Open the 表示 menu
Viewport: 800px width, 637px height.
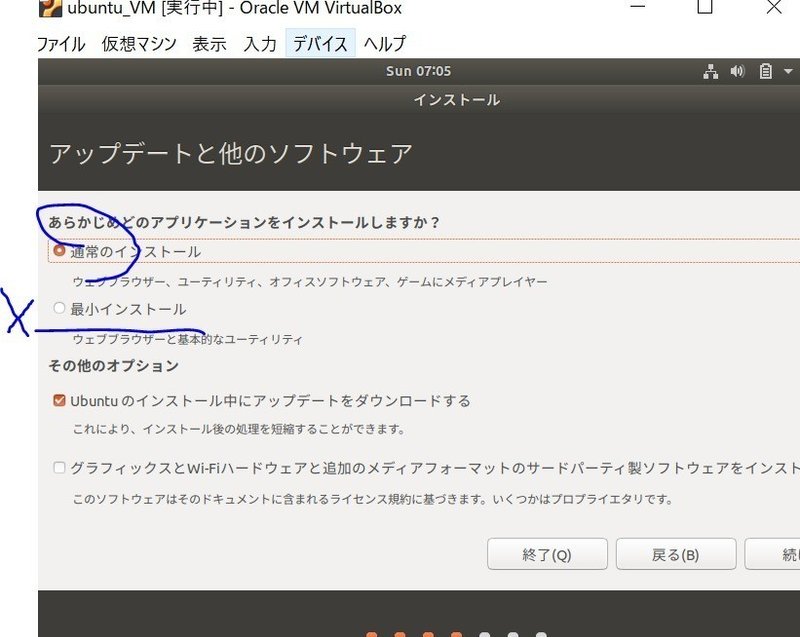pos(209,44)
